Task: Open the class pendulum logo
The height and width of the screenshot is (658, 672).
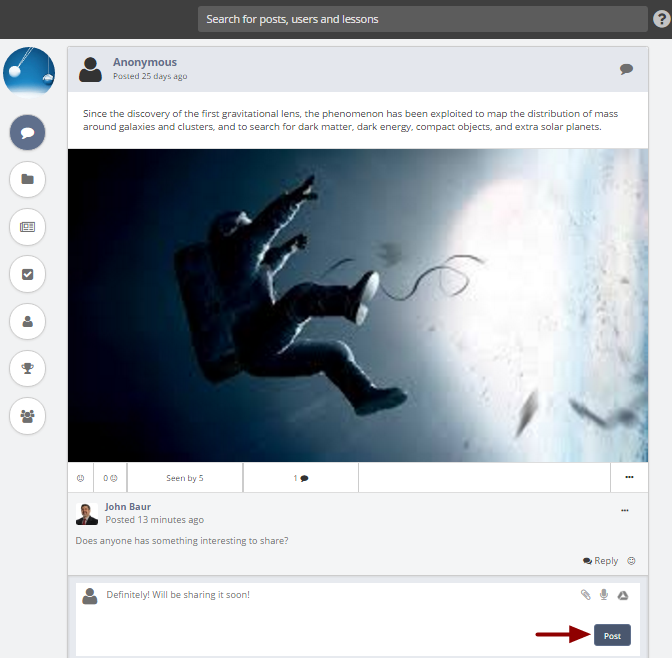Action: click(29, 72)
